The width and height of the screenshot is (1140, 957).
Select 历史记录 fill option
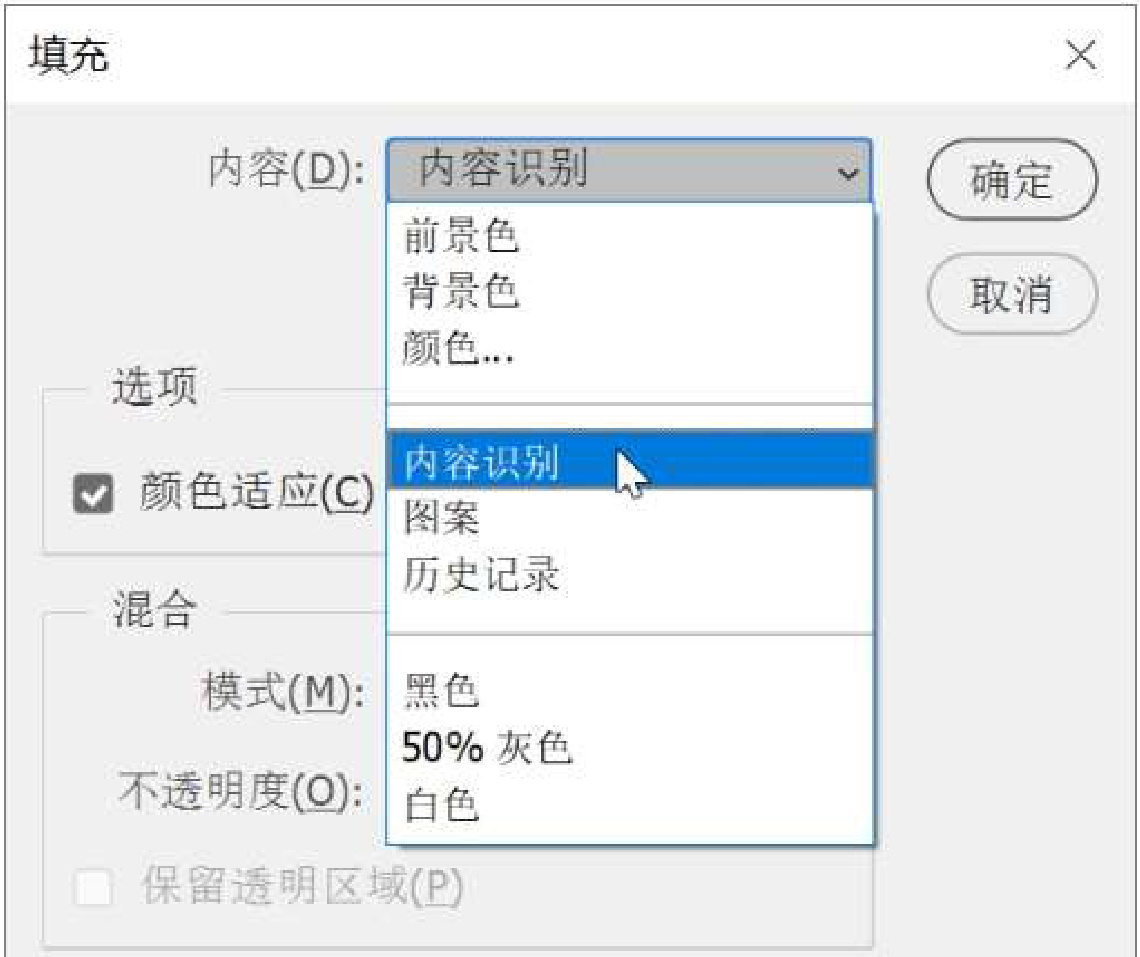point(482,575)
